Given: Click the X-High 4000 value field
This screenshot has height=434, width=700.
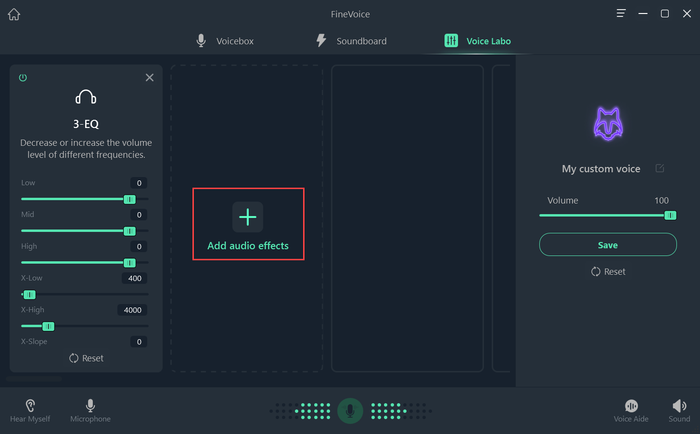Looking at the screenshot, I should tap(132, 310).
